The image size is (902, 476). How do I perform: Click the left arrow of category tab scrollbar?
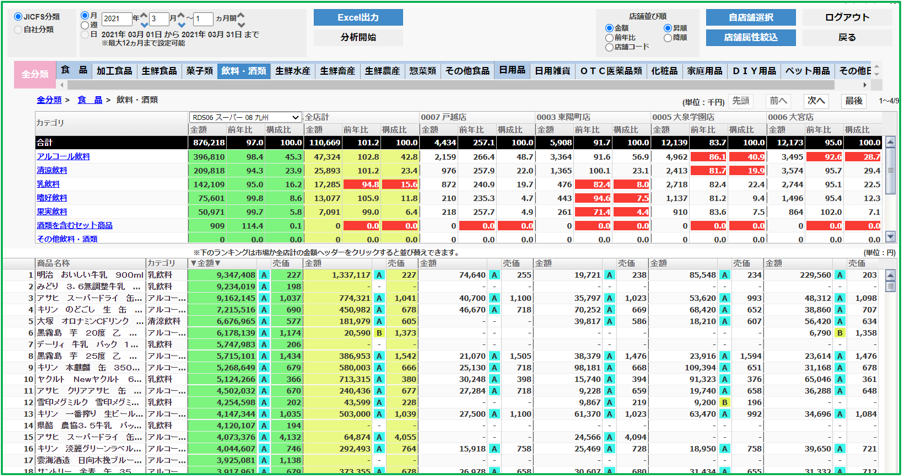click(62, 85)
